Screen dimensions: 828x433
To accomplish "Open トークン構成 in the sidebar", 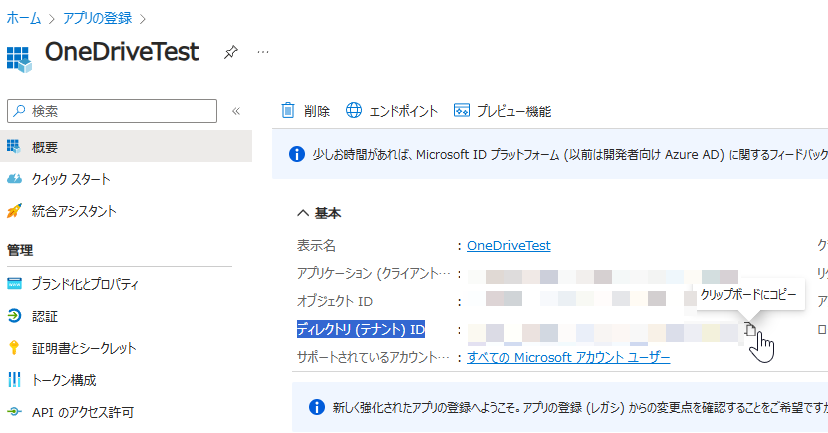I will [64, 380].
